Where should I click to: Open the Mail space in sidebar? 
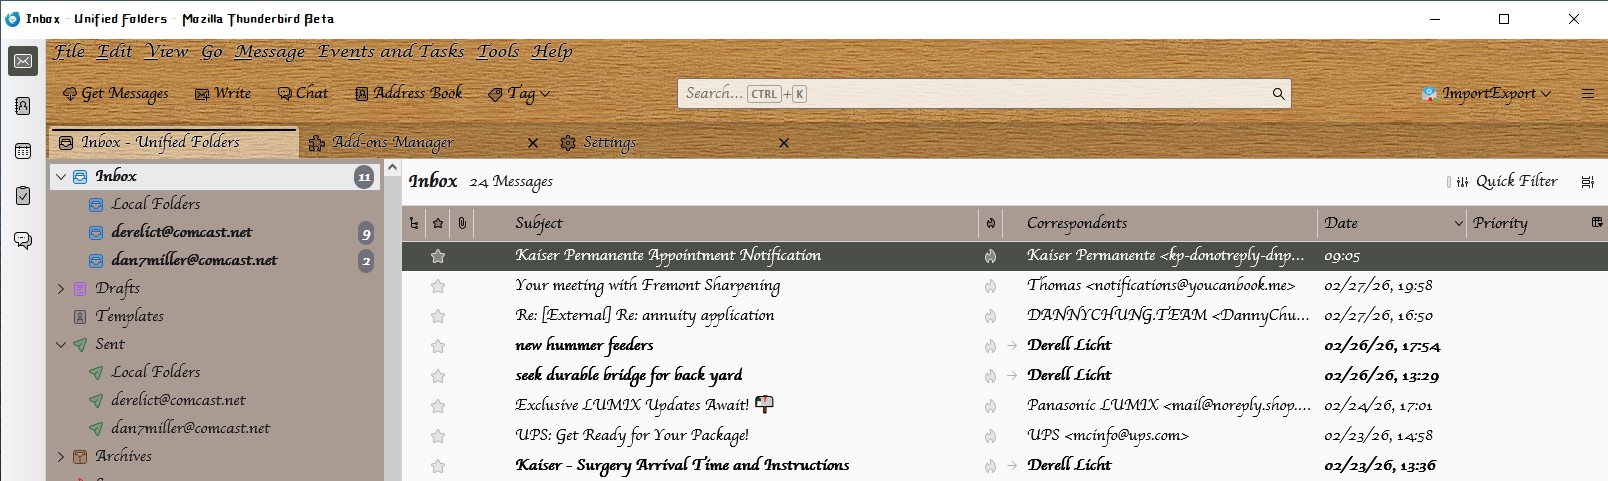[x=23, y=61]
